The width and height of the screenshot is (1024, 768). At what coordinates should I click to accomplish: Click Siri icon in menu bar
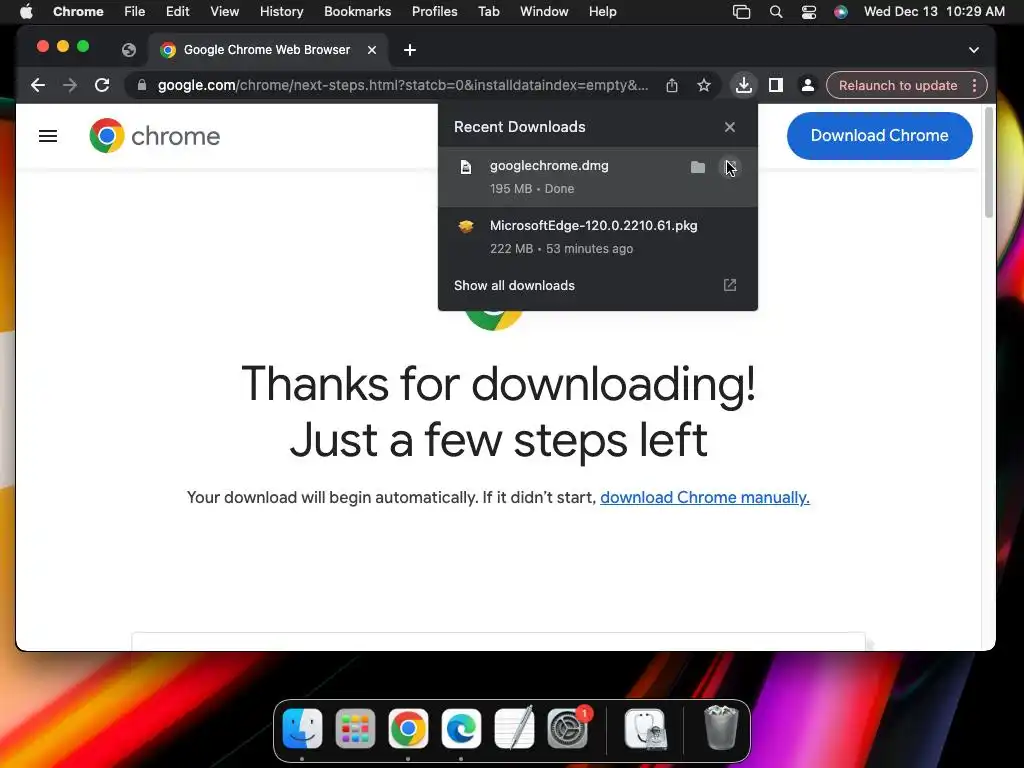click(840, 12)
